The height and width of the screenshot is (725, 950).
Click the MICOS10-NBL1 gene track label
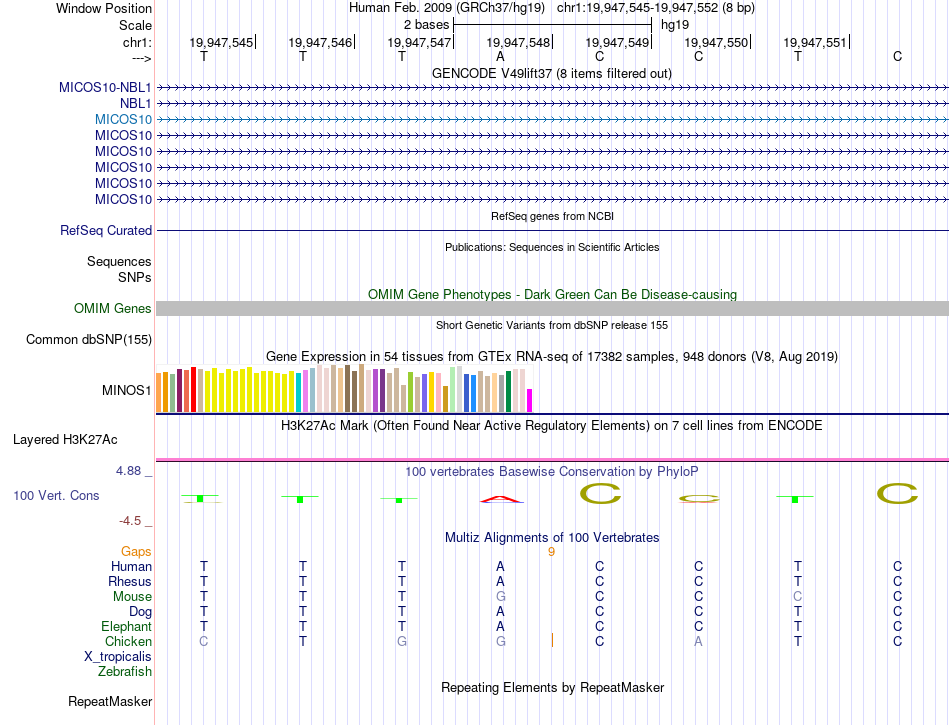pyautogui.click(x=105, y=87)
